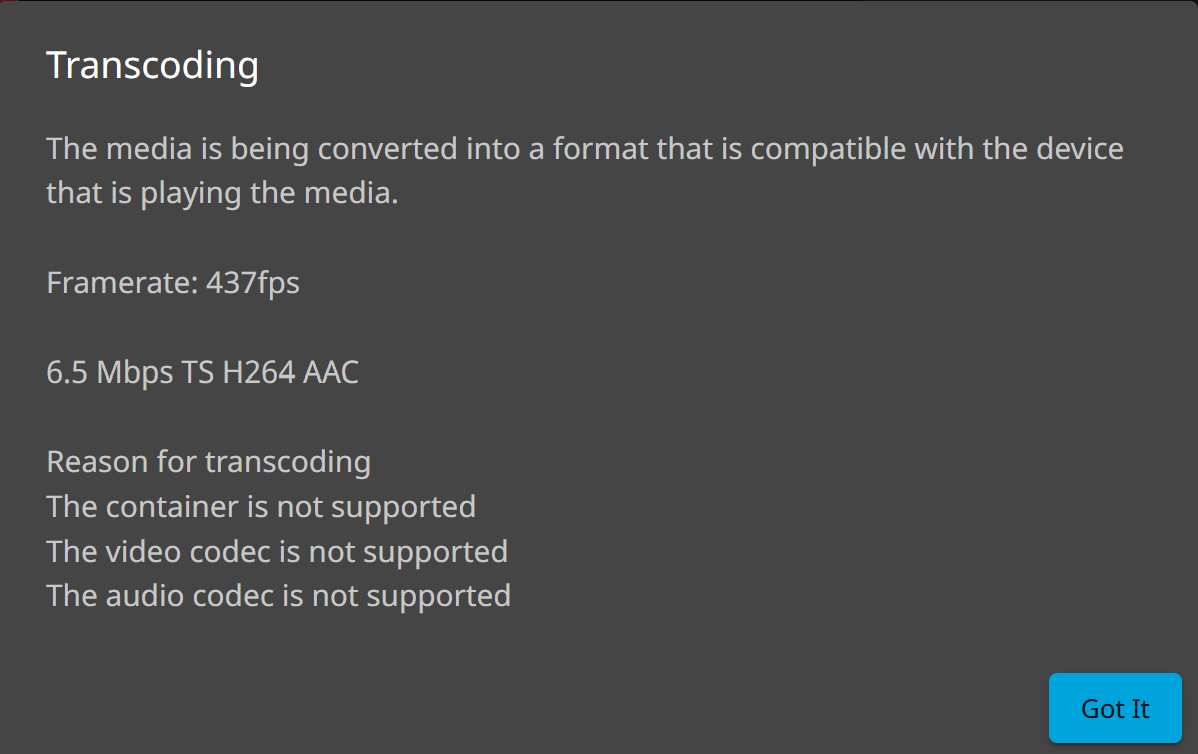1198x754 pixels.
Task: Click the 437fps framerate value
Action: click(x=253, y=283)
